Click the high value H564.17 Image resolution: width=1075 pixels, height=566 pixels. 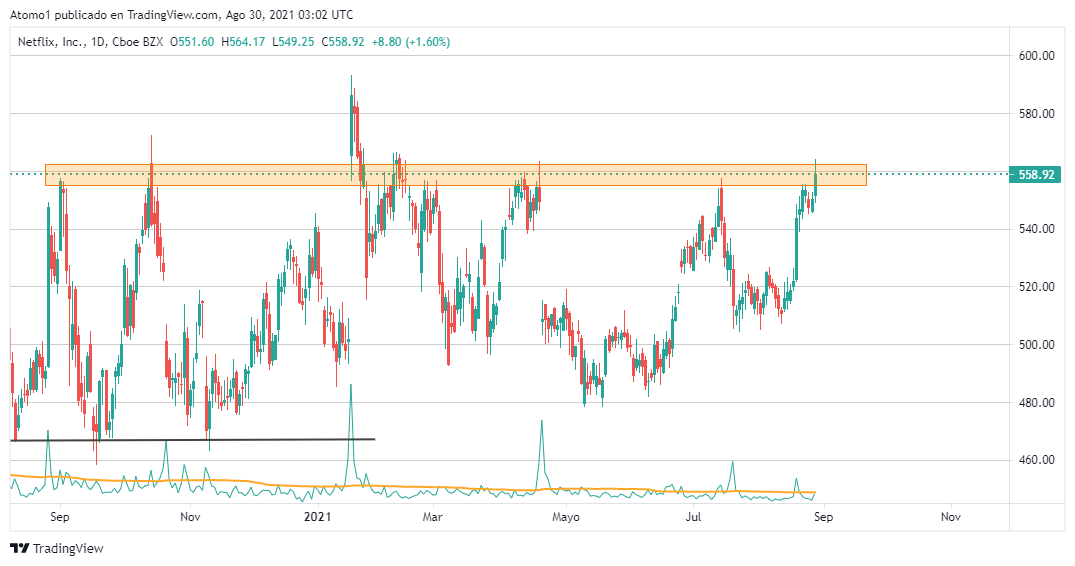(243, 42)
